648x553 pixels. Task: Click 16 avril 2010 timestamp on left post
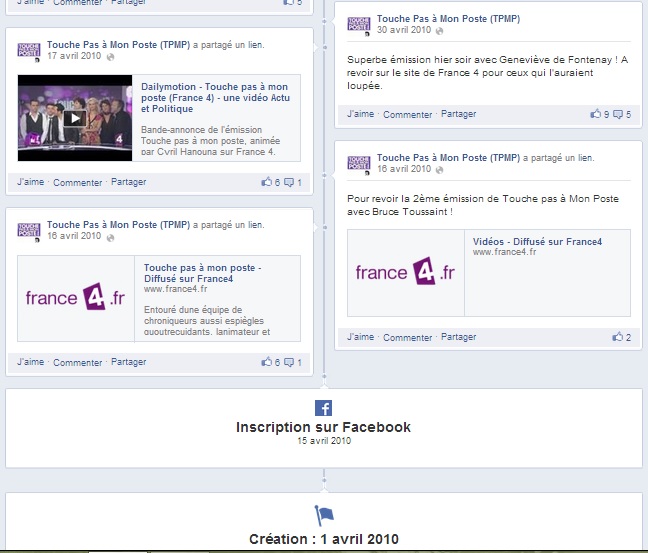tap(74, 236)
